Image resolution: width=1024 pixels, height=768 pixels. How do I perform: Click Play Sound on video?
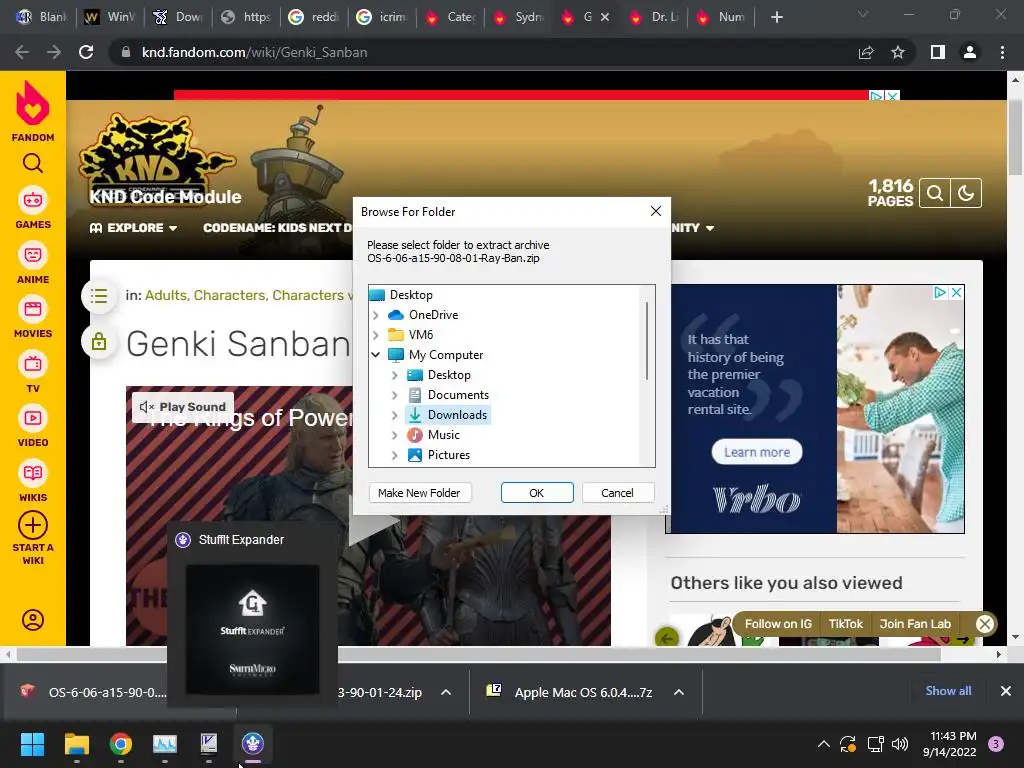[x=183, y=407]
